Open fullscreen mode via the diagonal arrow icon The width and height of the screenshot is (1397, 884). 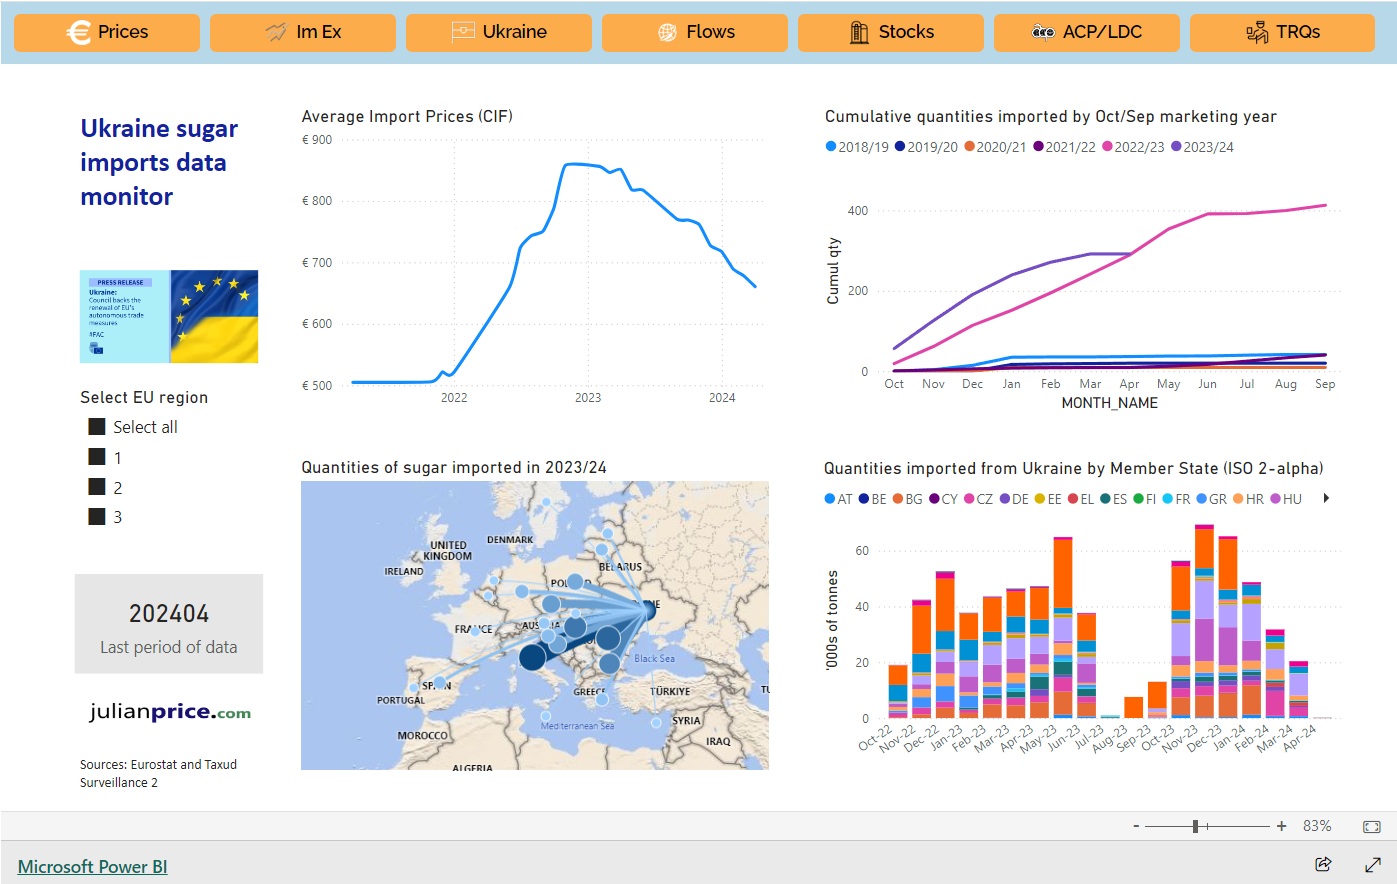(x=1371, y=864)
